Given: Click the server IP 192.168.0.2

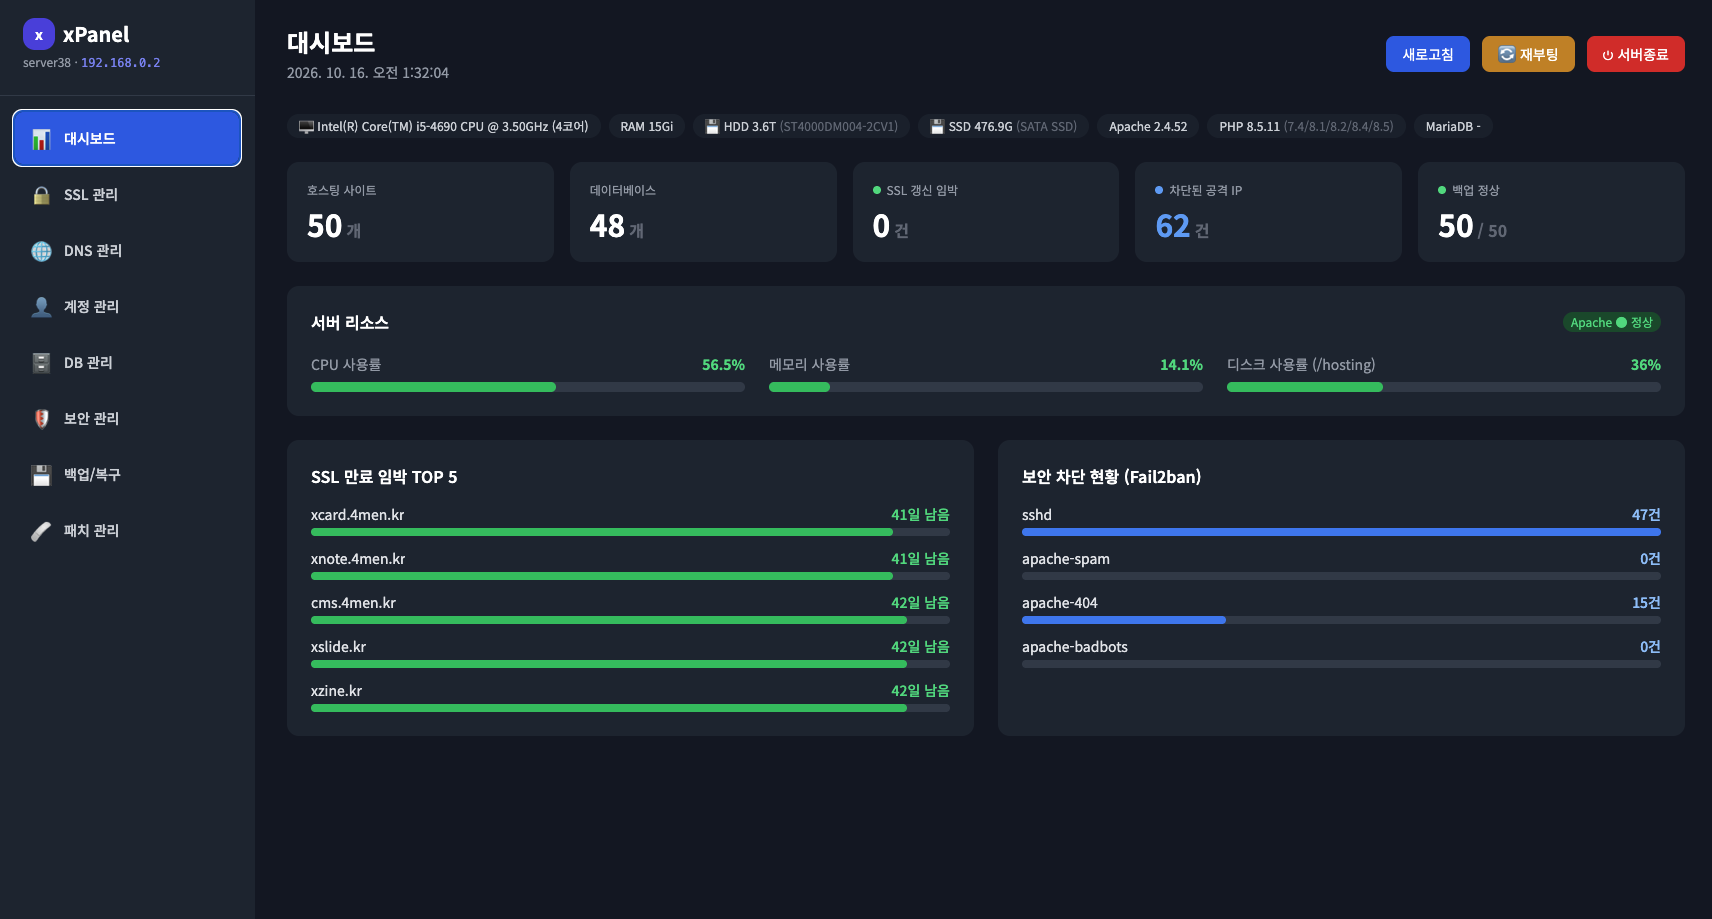Looking at the screenshot, I should coord(120,63).
